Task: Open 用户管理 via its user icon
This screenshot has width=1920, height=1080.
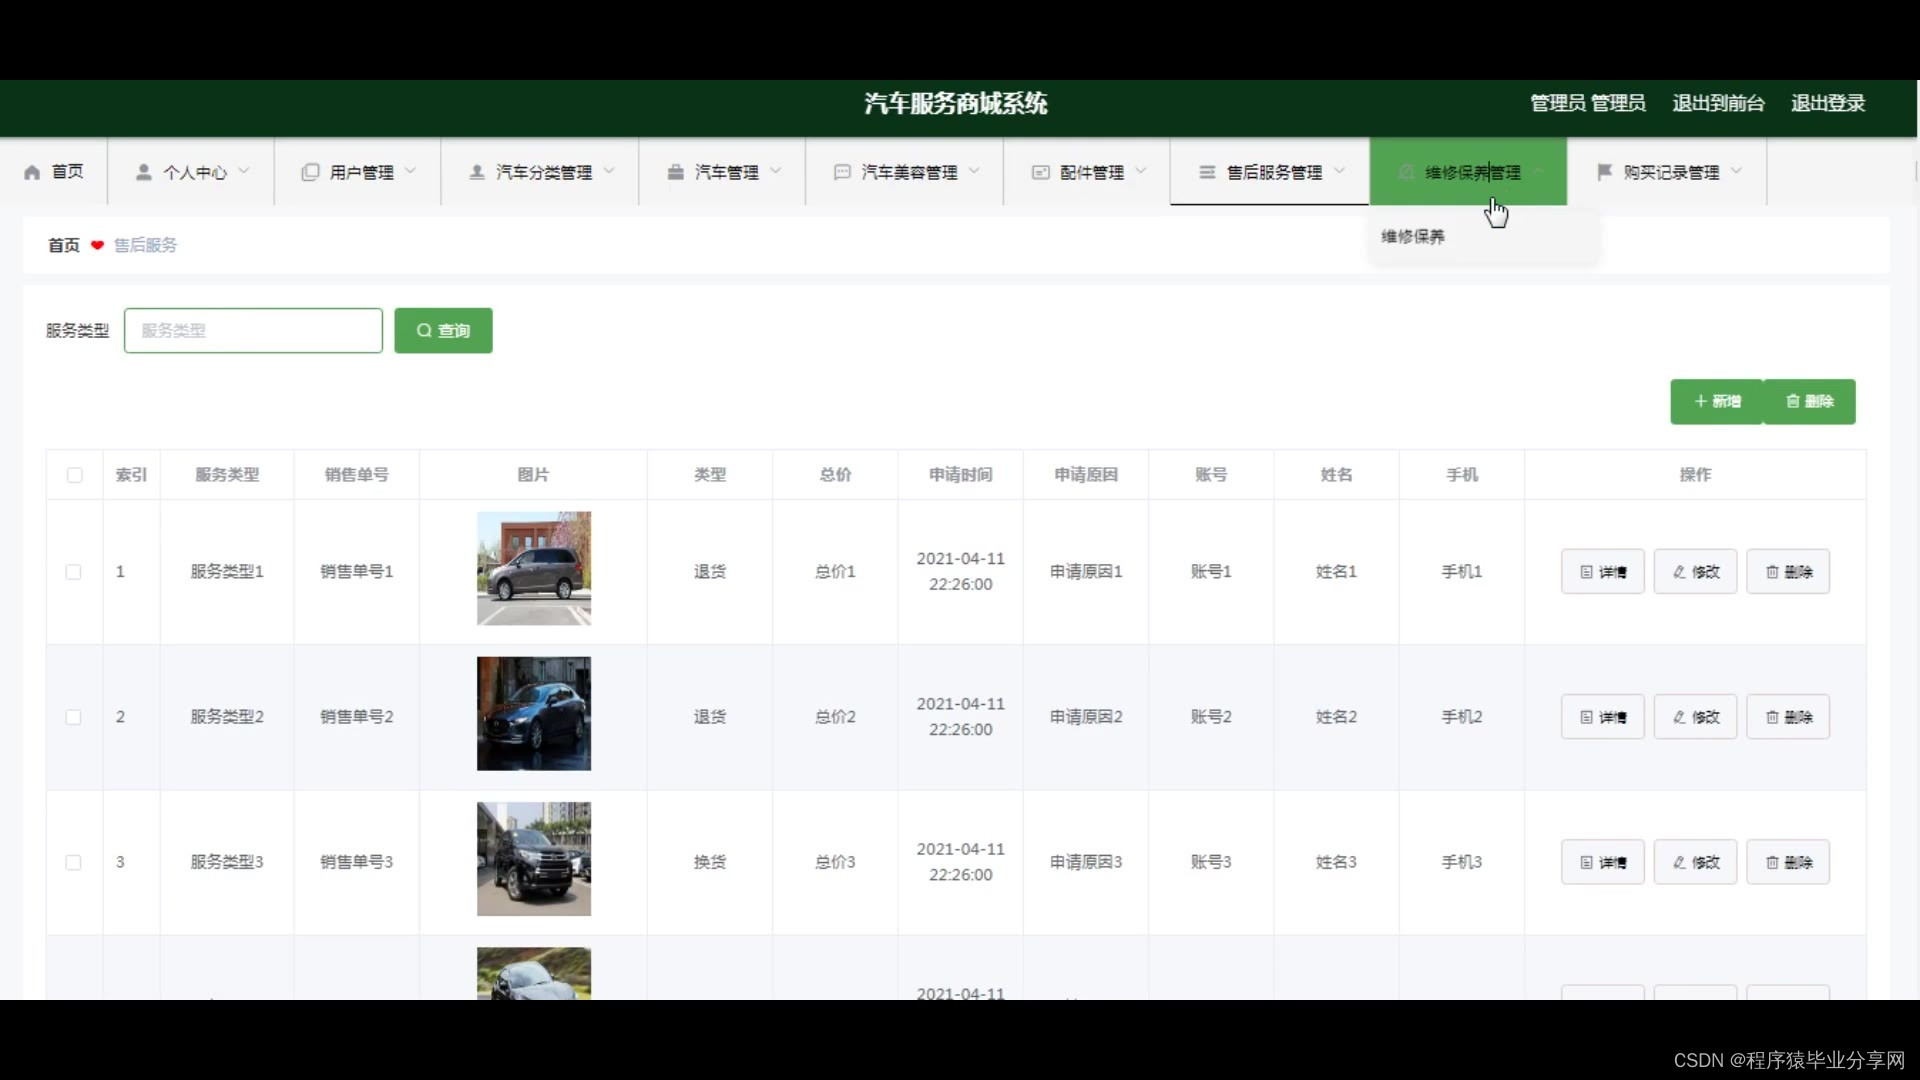Action: 309,171
